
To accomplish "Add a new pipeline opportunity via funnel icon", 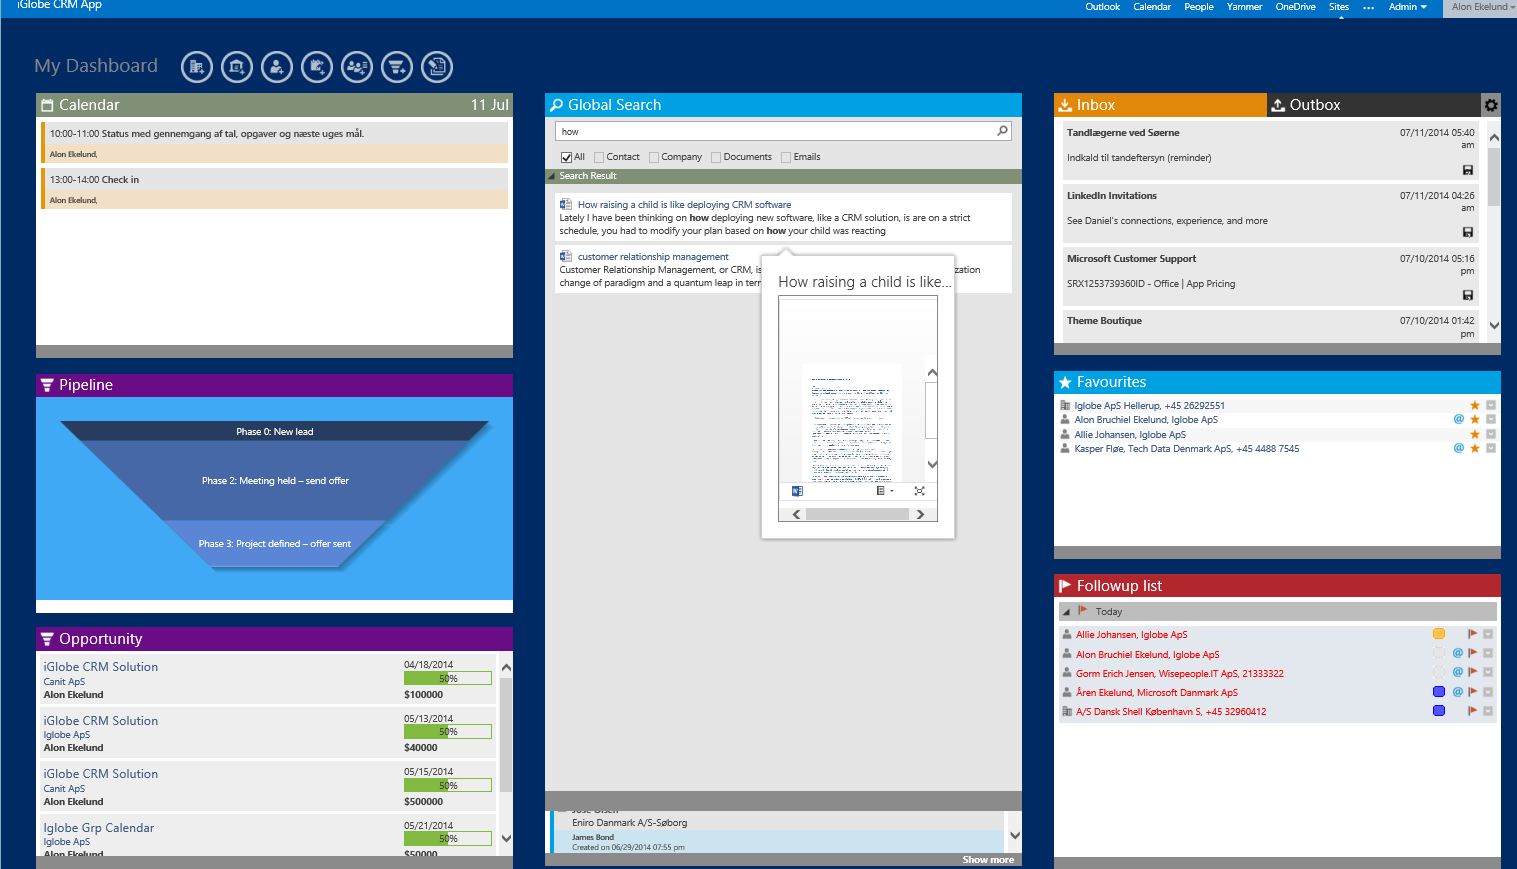I will (397, 67).
